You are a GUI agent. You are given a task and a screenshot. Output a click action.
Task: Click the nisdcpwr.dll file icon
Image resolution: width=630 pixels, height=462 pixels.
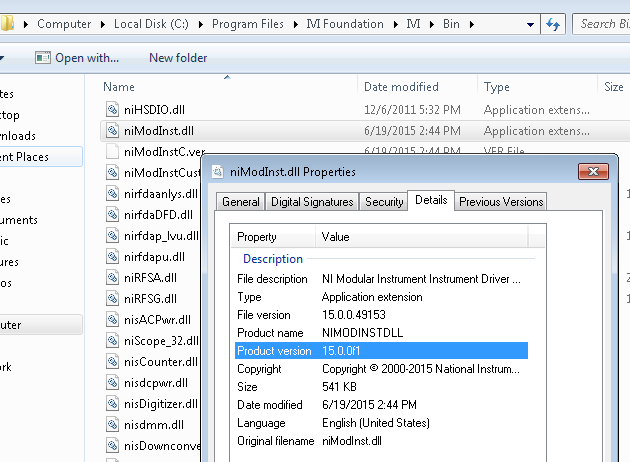112,382
